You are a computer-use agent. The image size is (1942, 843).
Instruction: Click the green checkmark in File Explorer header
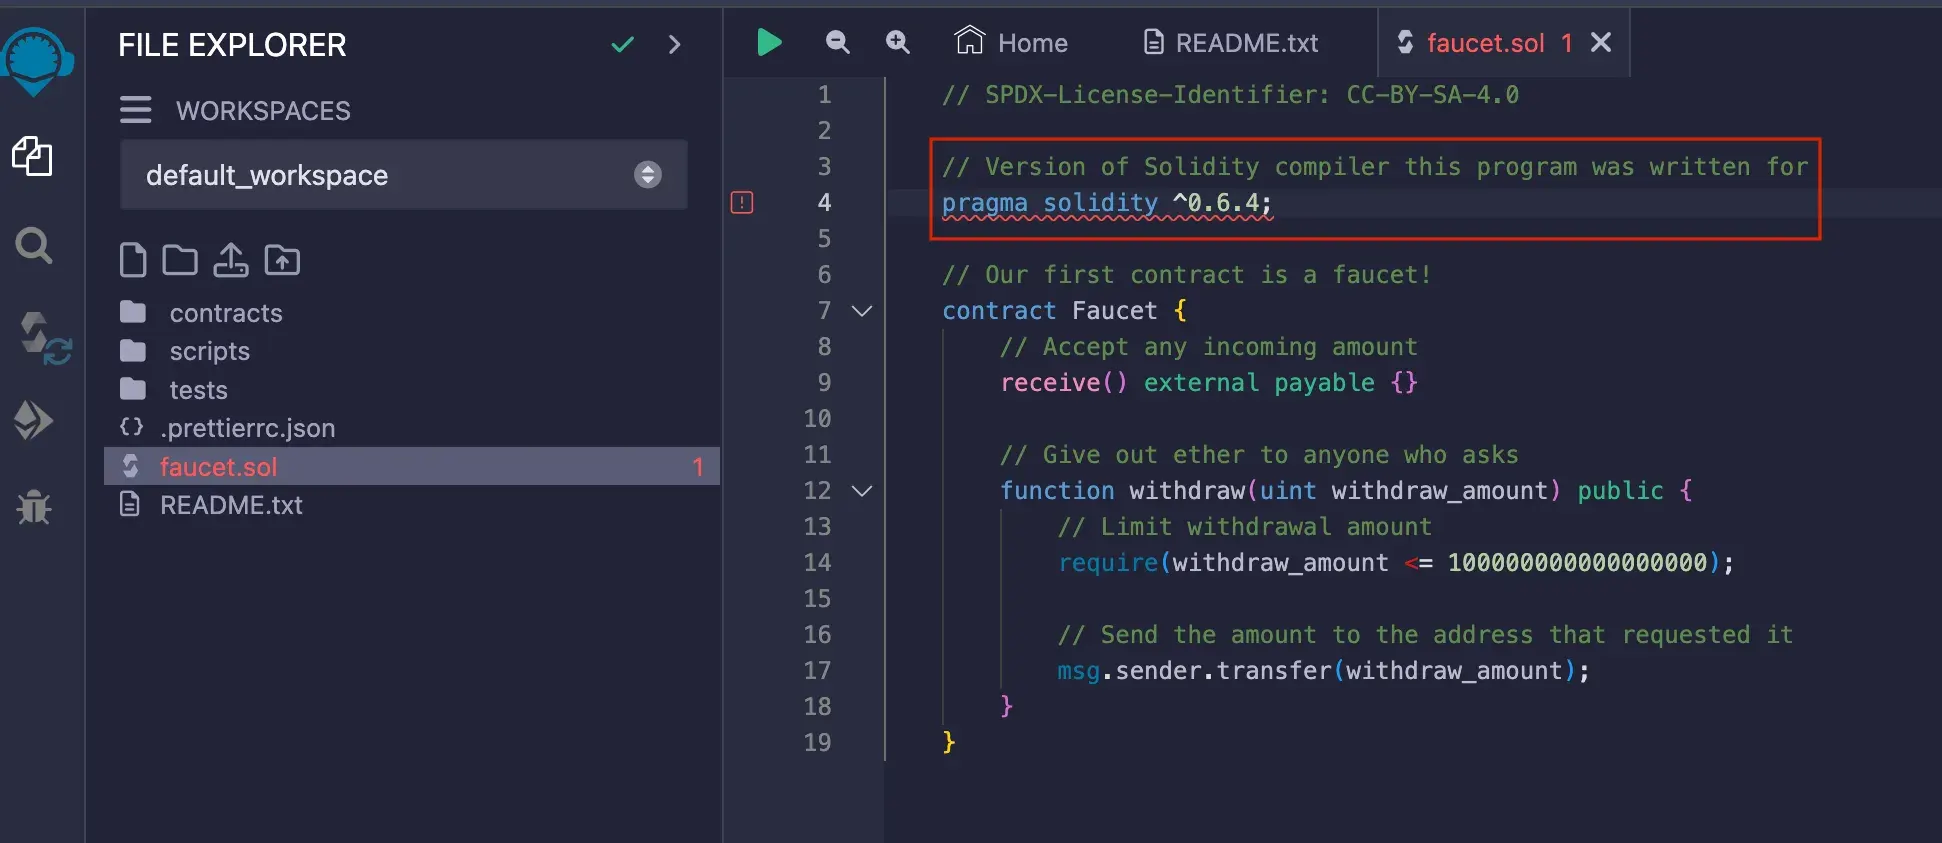click(622, 44)
